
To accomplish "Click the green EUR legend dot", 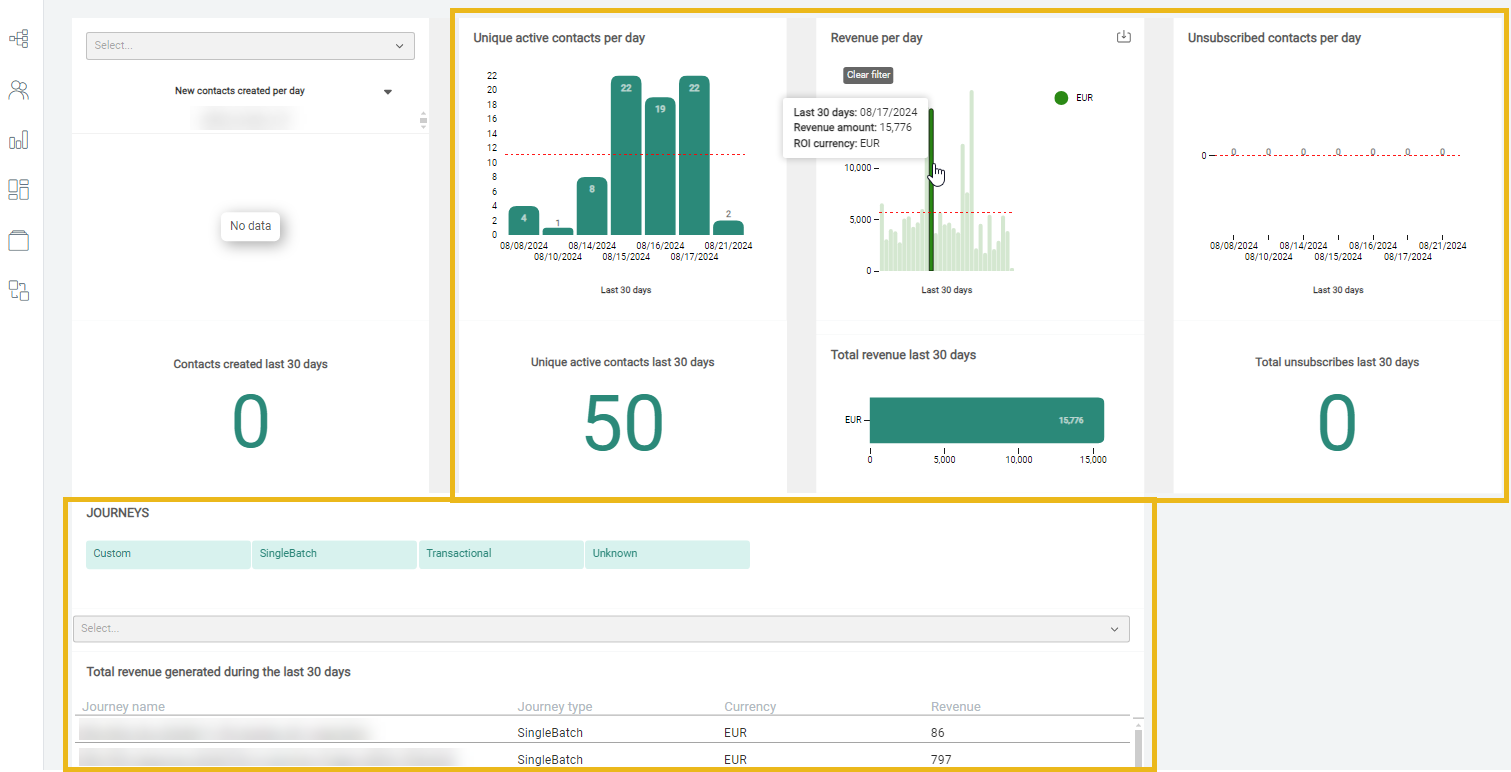I will (x=1061, y=98).
